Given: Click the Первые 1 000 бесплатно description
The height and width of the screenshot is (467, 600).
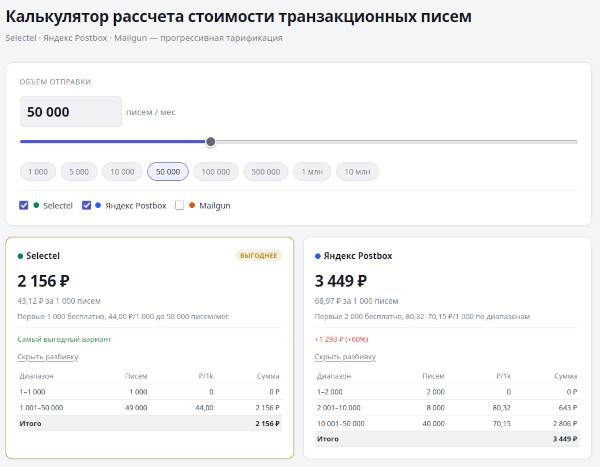Looking at the screenshot, I should click(123, 317).
